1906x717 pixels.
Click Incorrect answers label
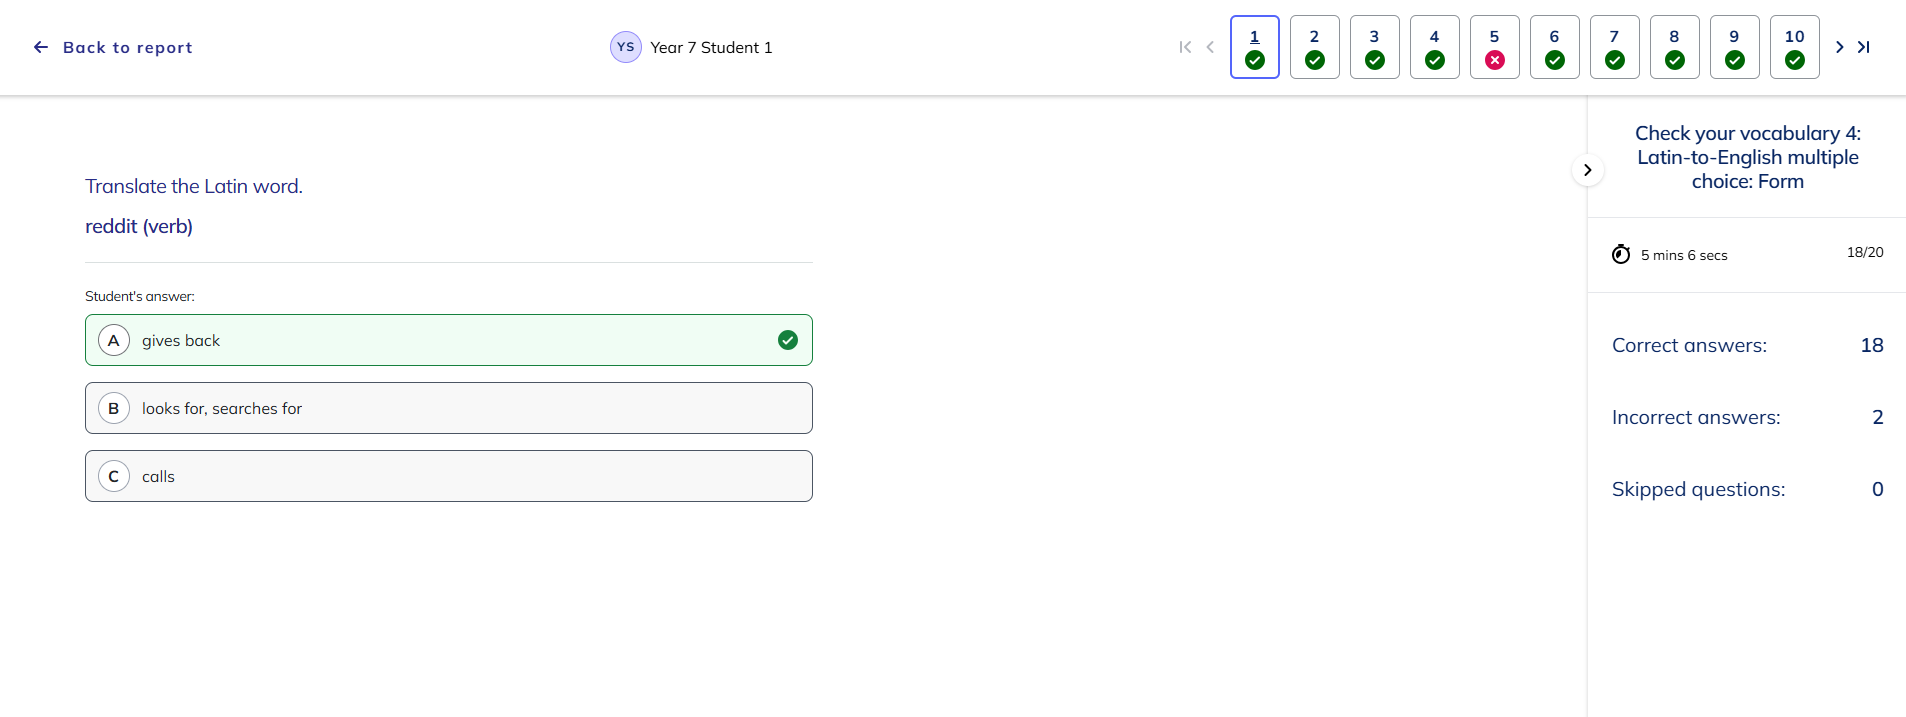(x=1696, y=417)
